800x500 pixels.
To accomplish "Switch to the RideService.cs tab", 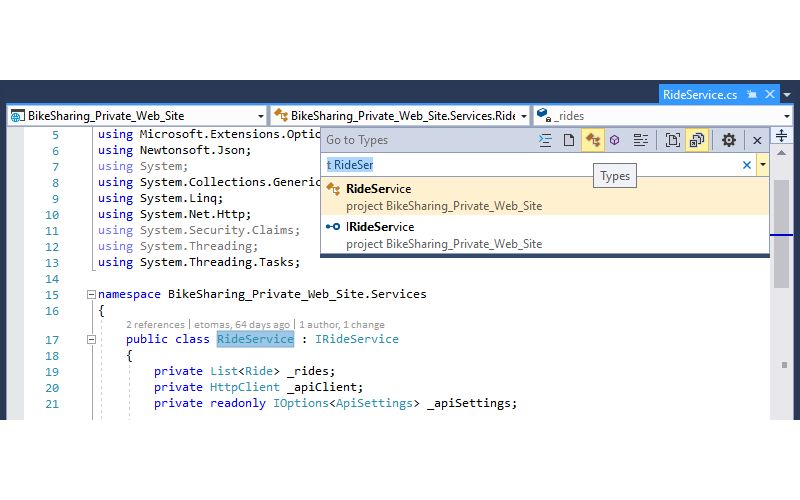I will [x=699, y=94].
